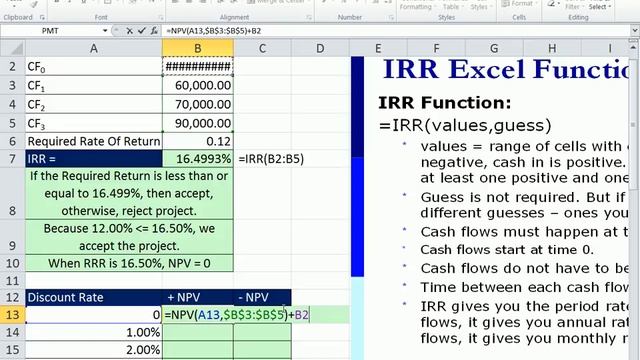Viewport: 640px width, 360px height.
Task: Click the 1.00% discount rate cell
Action: (94, 332)
